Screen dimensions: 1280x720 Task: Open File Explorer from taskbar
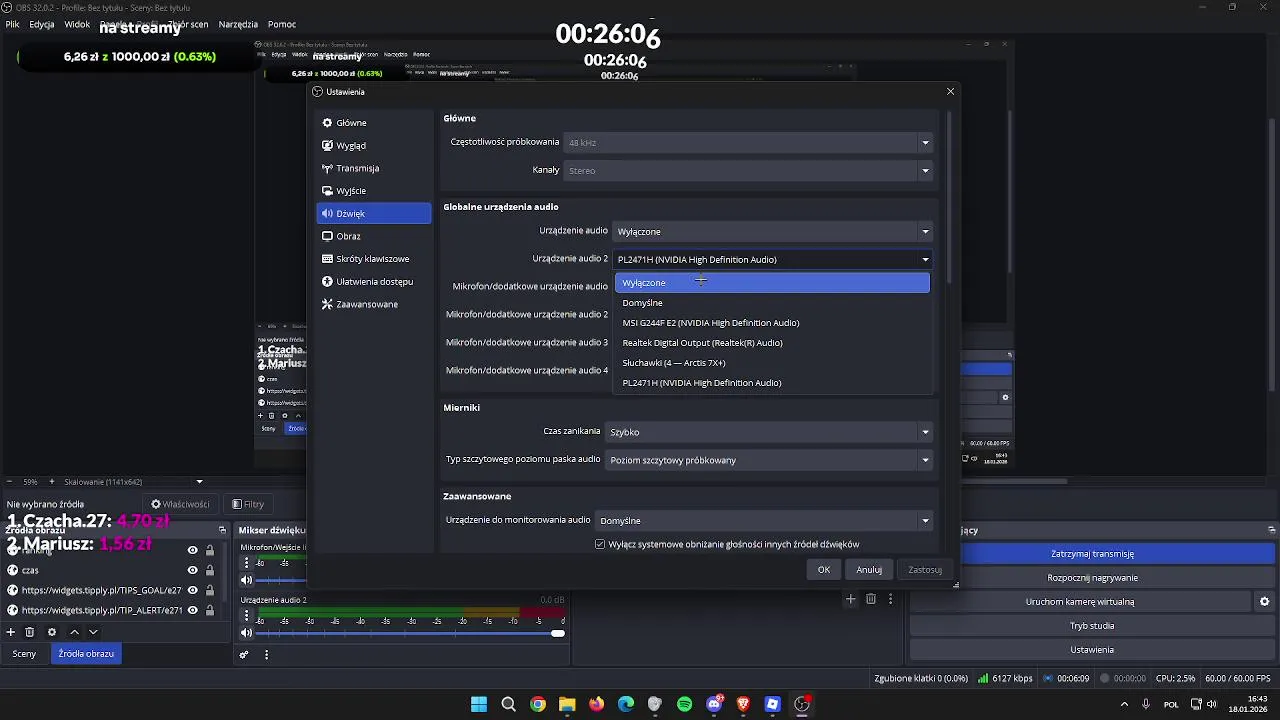(567, 704)
